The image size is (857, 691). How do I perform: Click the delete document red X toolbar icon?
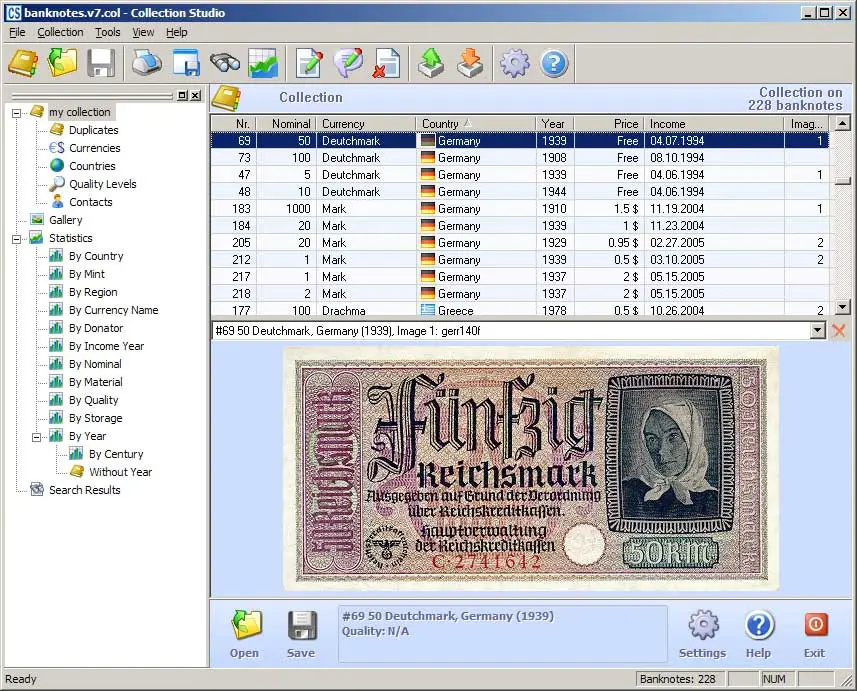coord(387,63)
